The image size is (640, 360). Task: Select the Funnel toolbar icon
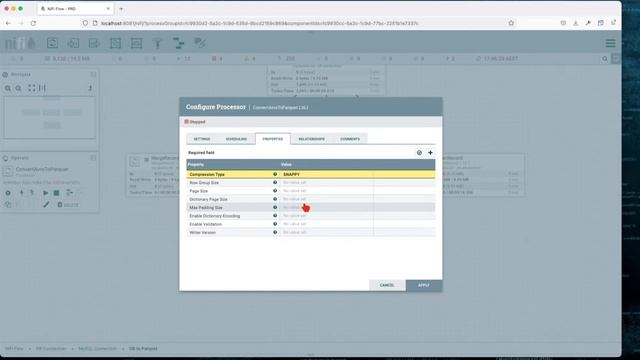point(158,43)
